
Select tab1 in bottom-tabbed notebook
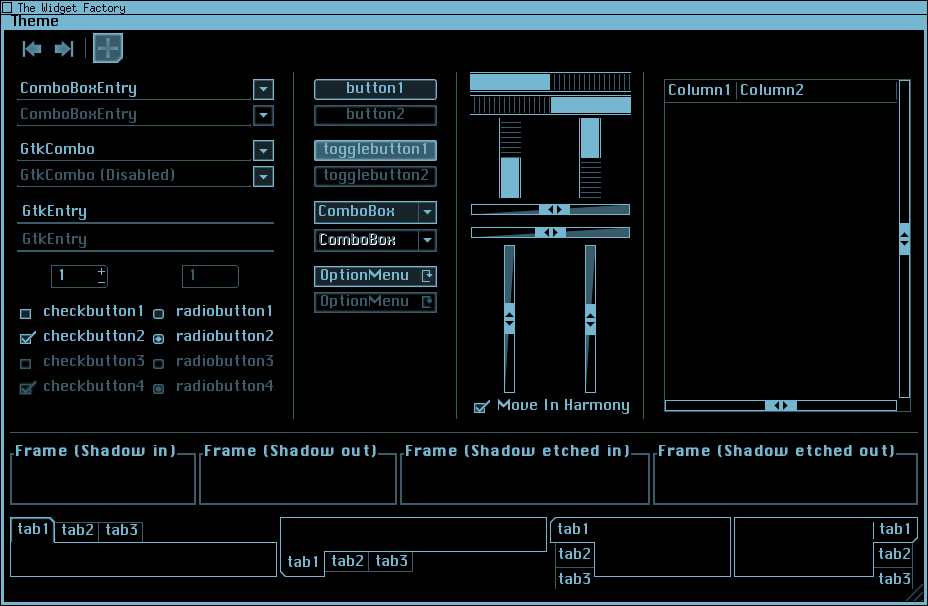coord(302,562)
